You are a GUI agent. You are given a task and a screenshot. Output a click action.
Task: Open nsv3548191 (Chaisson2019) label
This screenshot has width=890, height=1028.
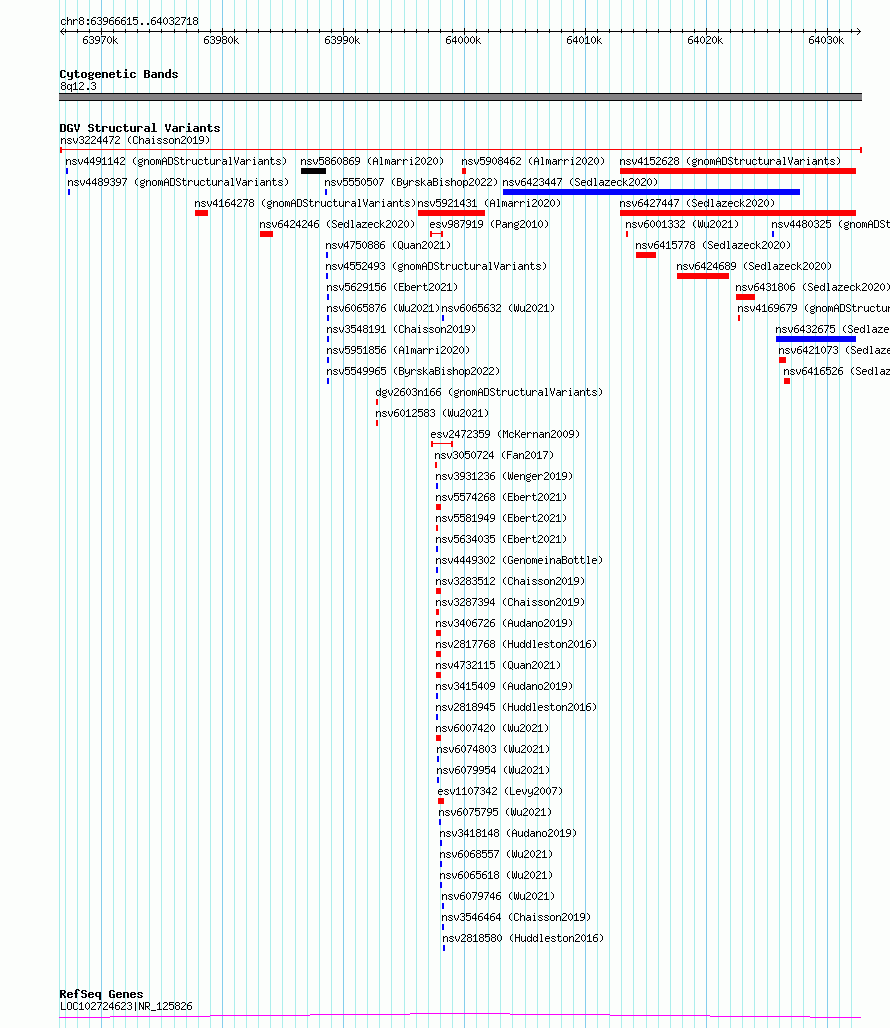tap(401, 329)
